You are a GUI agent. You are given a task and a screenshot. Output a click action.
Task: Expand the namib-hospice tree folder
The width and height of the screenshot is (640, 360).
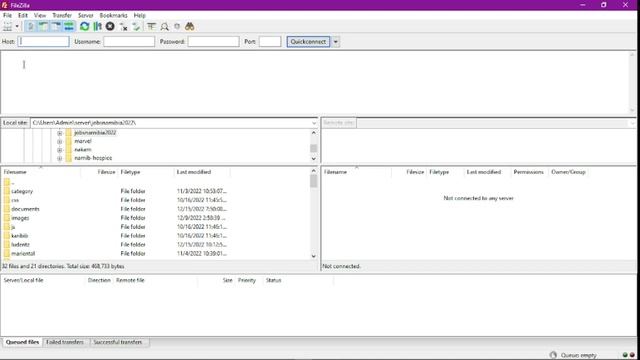(x=60, y=158)
